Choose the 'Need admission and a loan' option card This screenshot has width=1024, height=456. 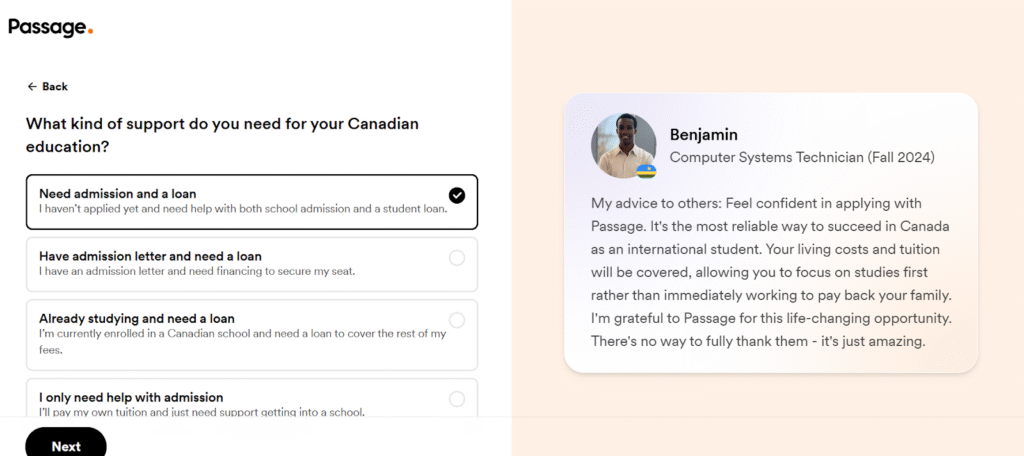click(x=252, y=202)
